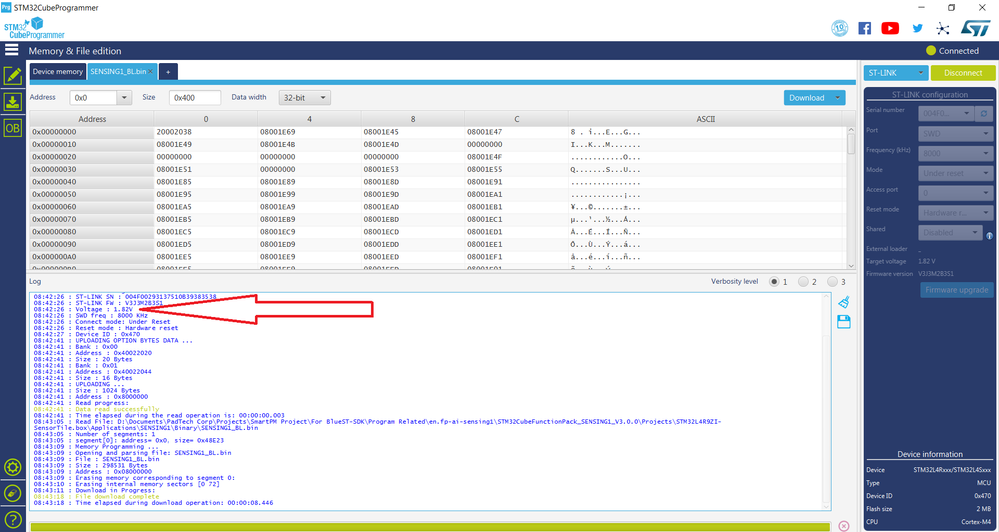Click the green progress bar

pyautogui.click(x=430, y=526)
